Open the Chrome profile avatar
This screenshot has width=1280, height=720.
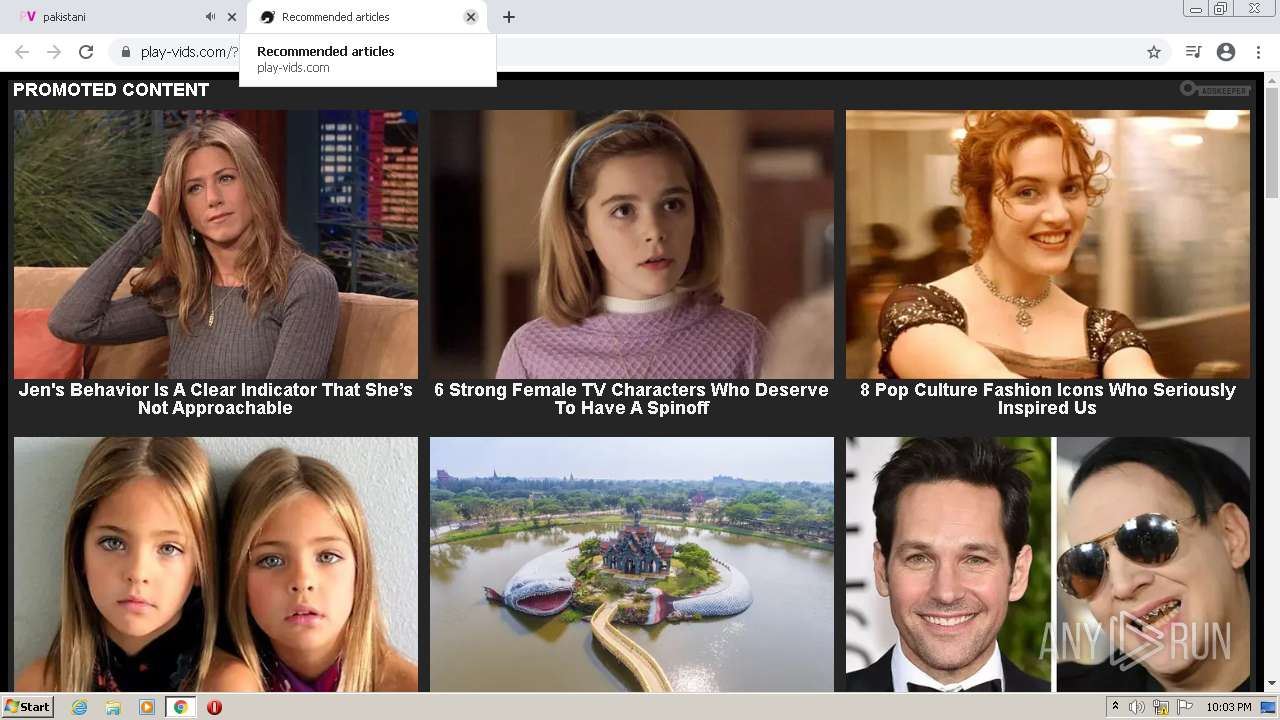click(x=1226, y=52)
